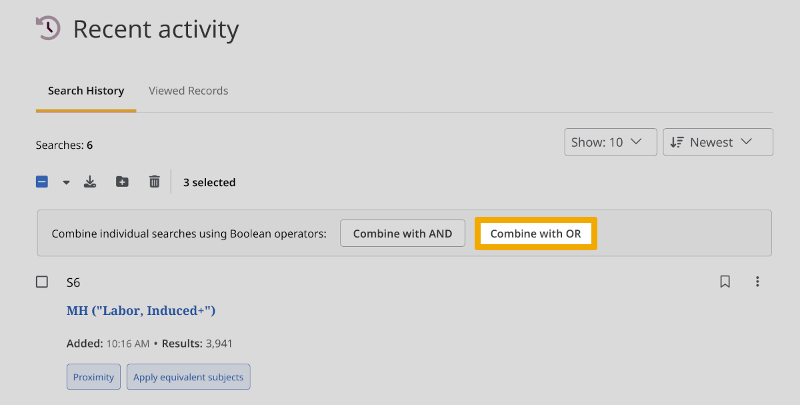The height and width of the screenshot is (405, 800).
Task: Open more options menu for S6
Action: [757, 282]
